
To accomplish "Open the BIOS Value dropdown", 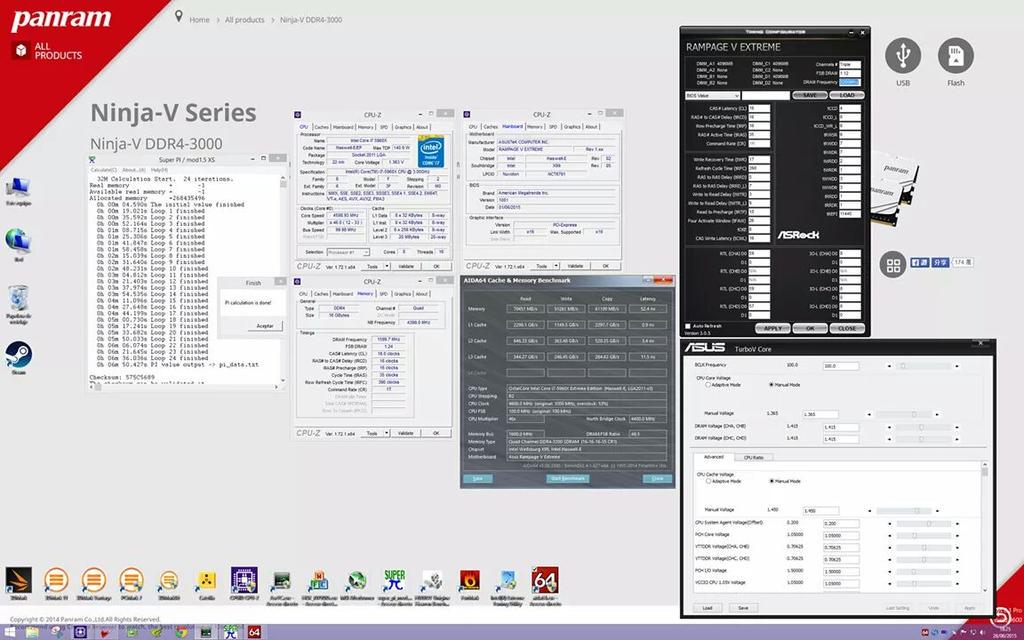I will [x=711, y=95].
